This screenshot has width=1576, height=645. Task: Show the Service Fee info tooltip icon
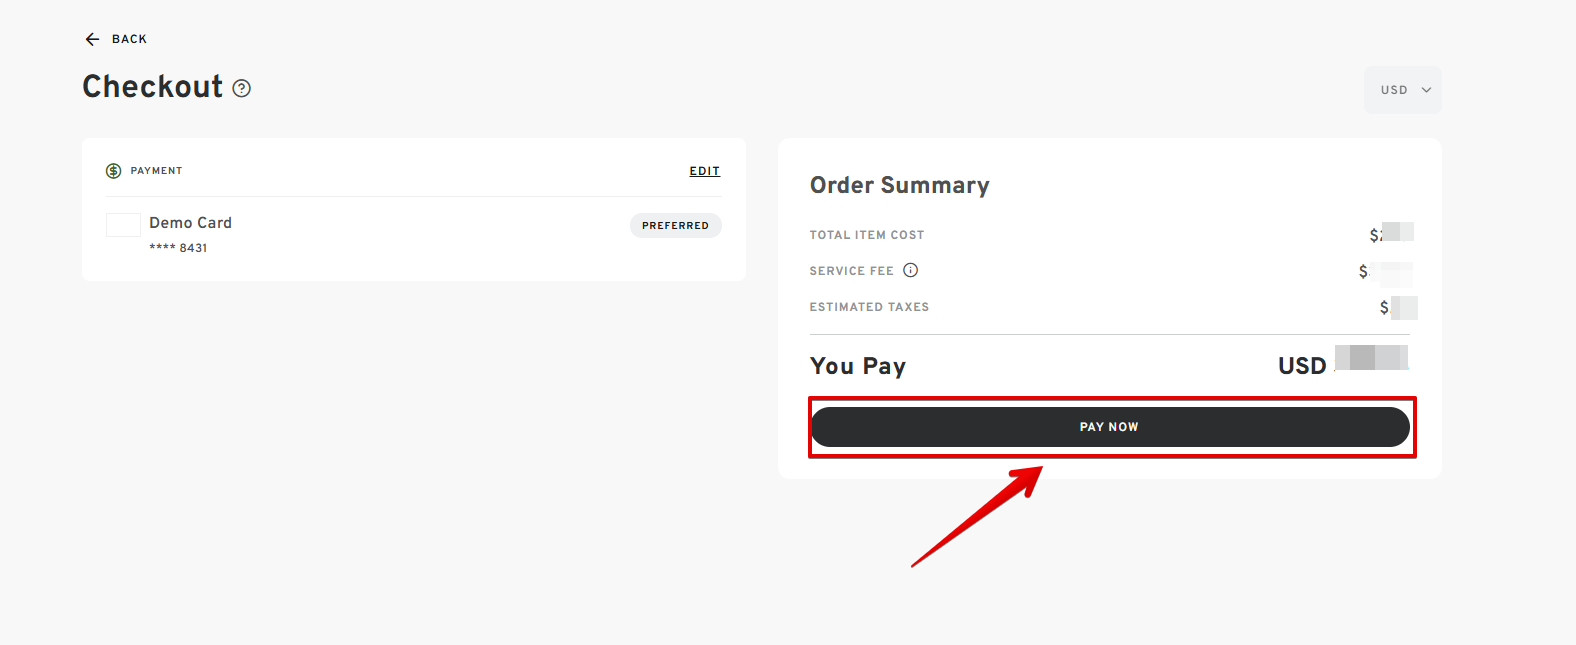(910, 270)
